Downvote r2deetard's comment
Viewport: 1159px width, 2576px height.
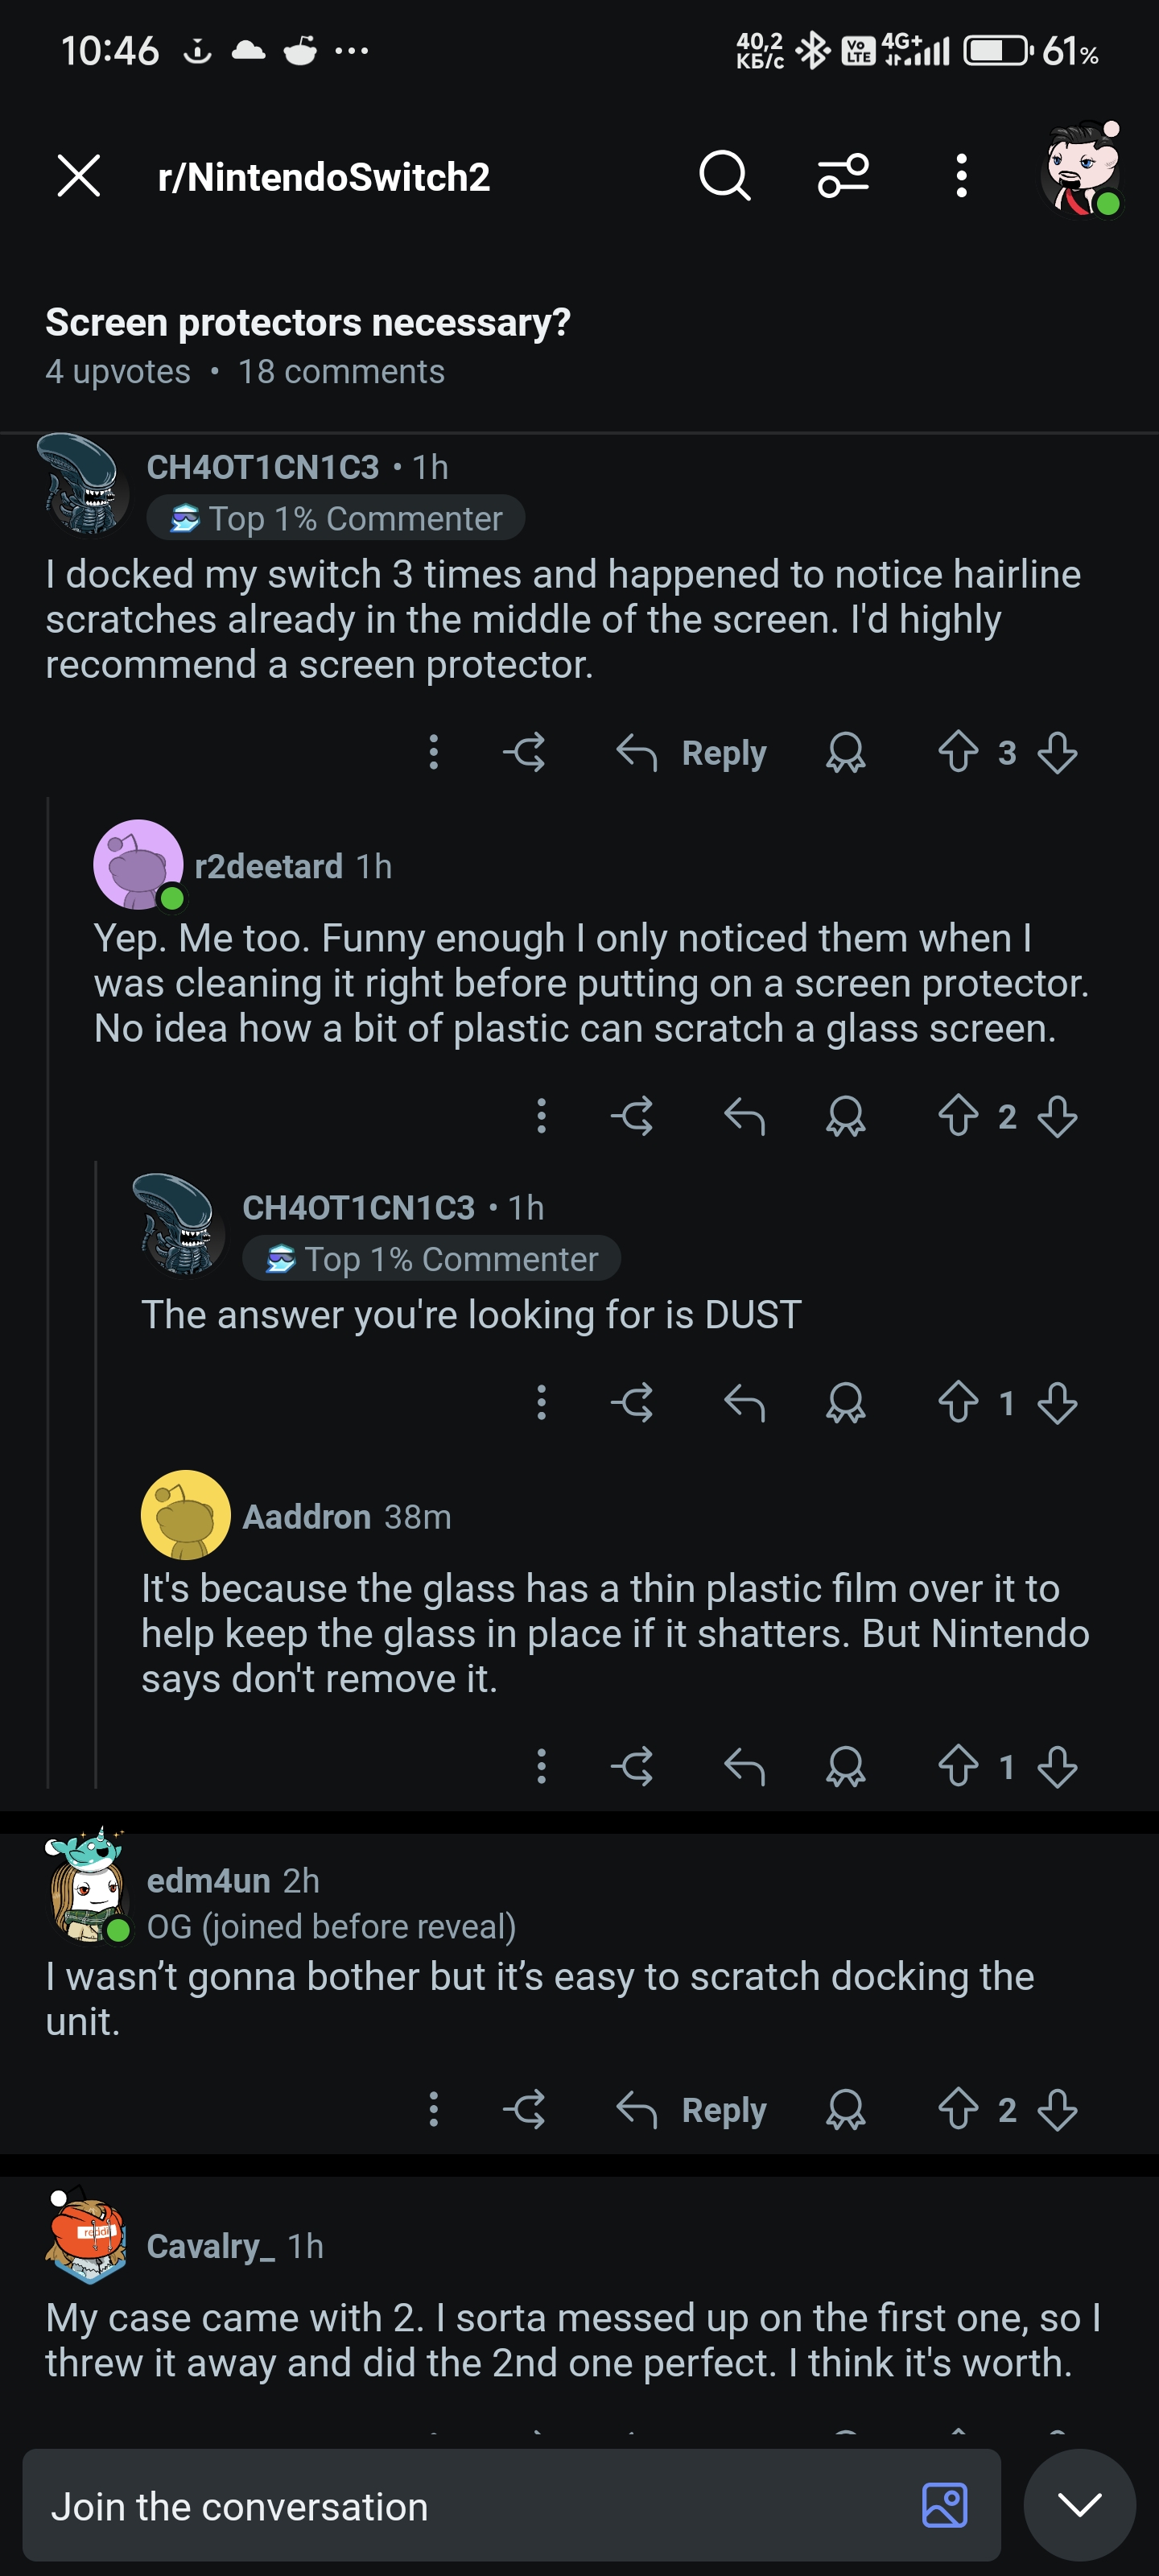coord(1057,1116)
